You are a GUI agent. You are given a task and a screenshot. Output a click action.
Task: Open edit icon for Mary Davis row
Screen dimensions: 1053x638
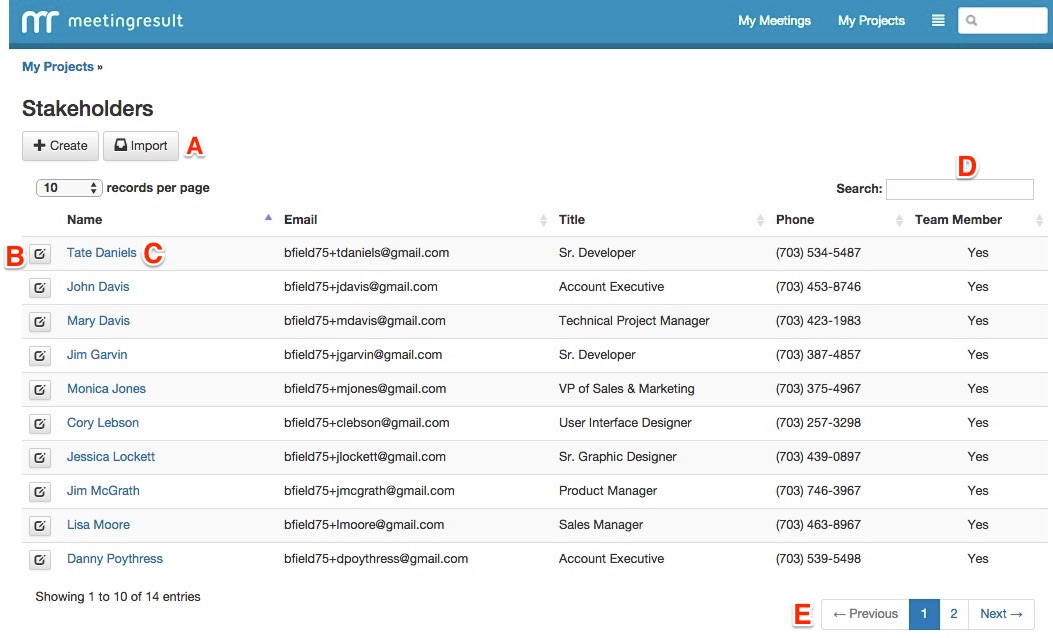pos(39,322)
